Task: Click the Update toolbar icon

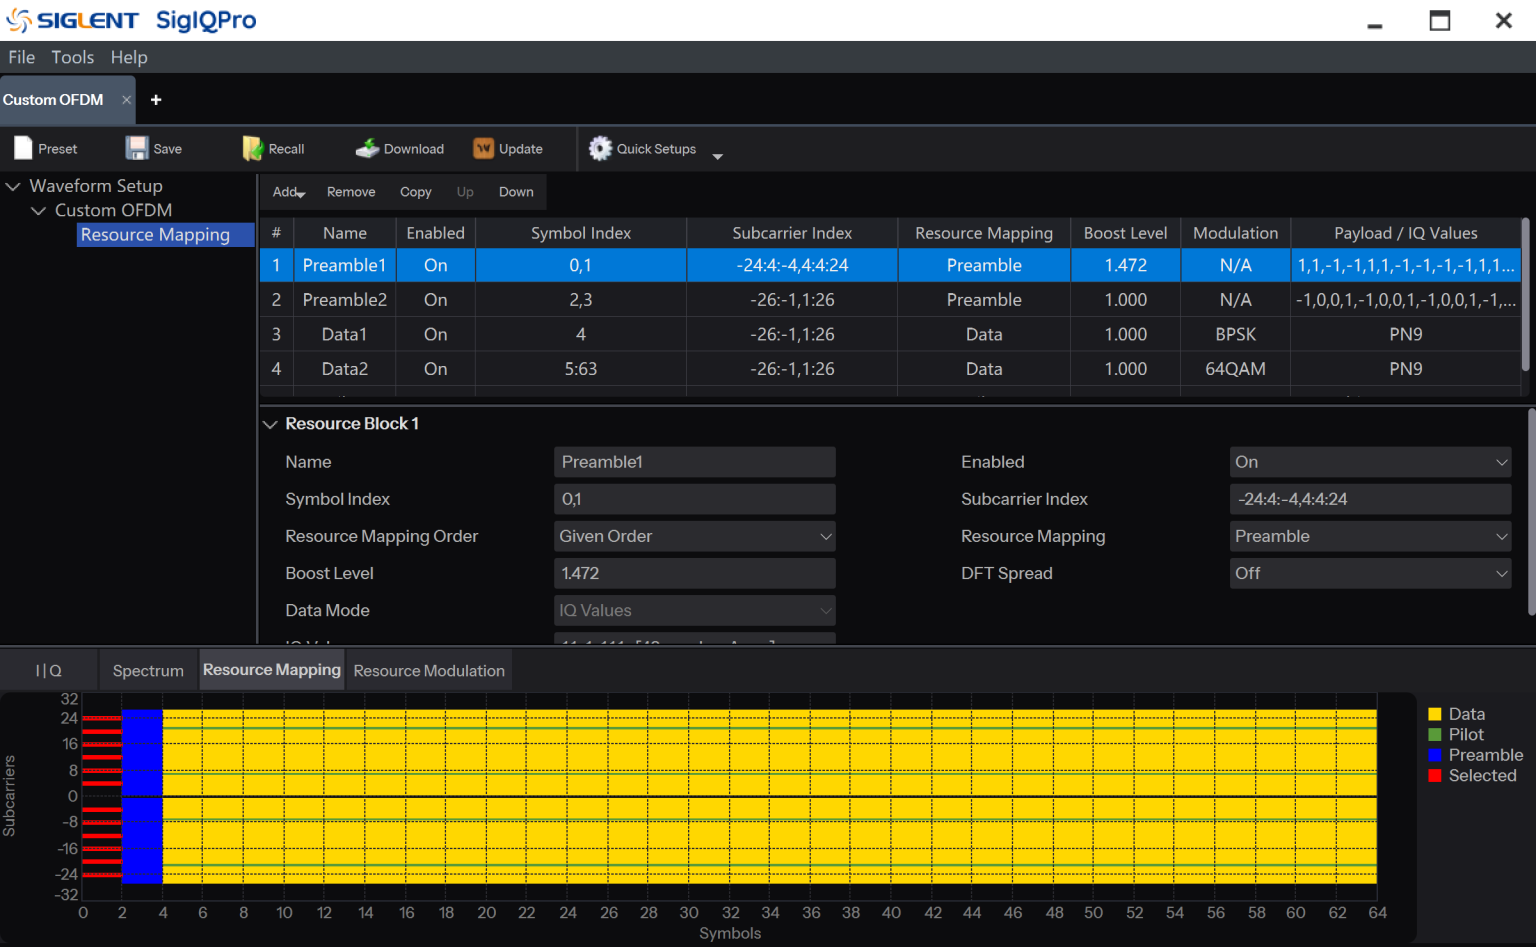Action: click(483, 147)
